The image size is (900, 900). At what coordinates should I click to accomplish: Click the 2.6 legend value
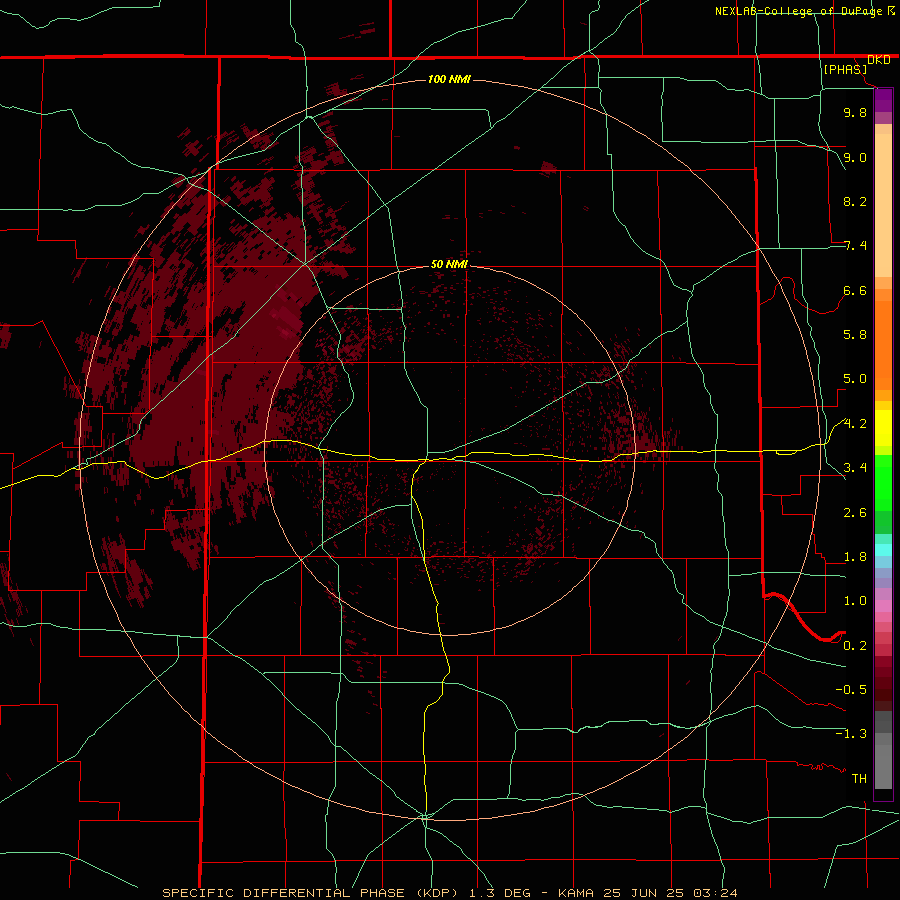855,513
